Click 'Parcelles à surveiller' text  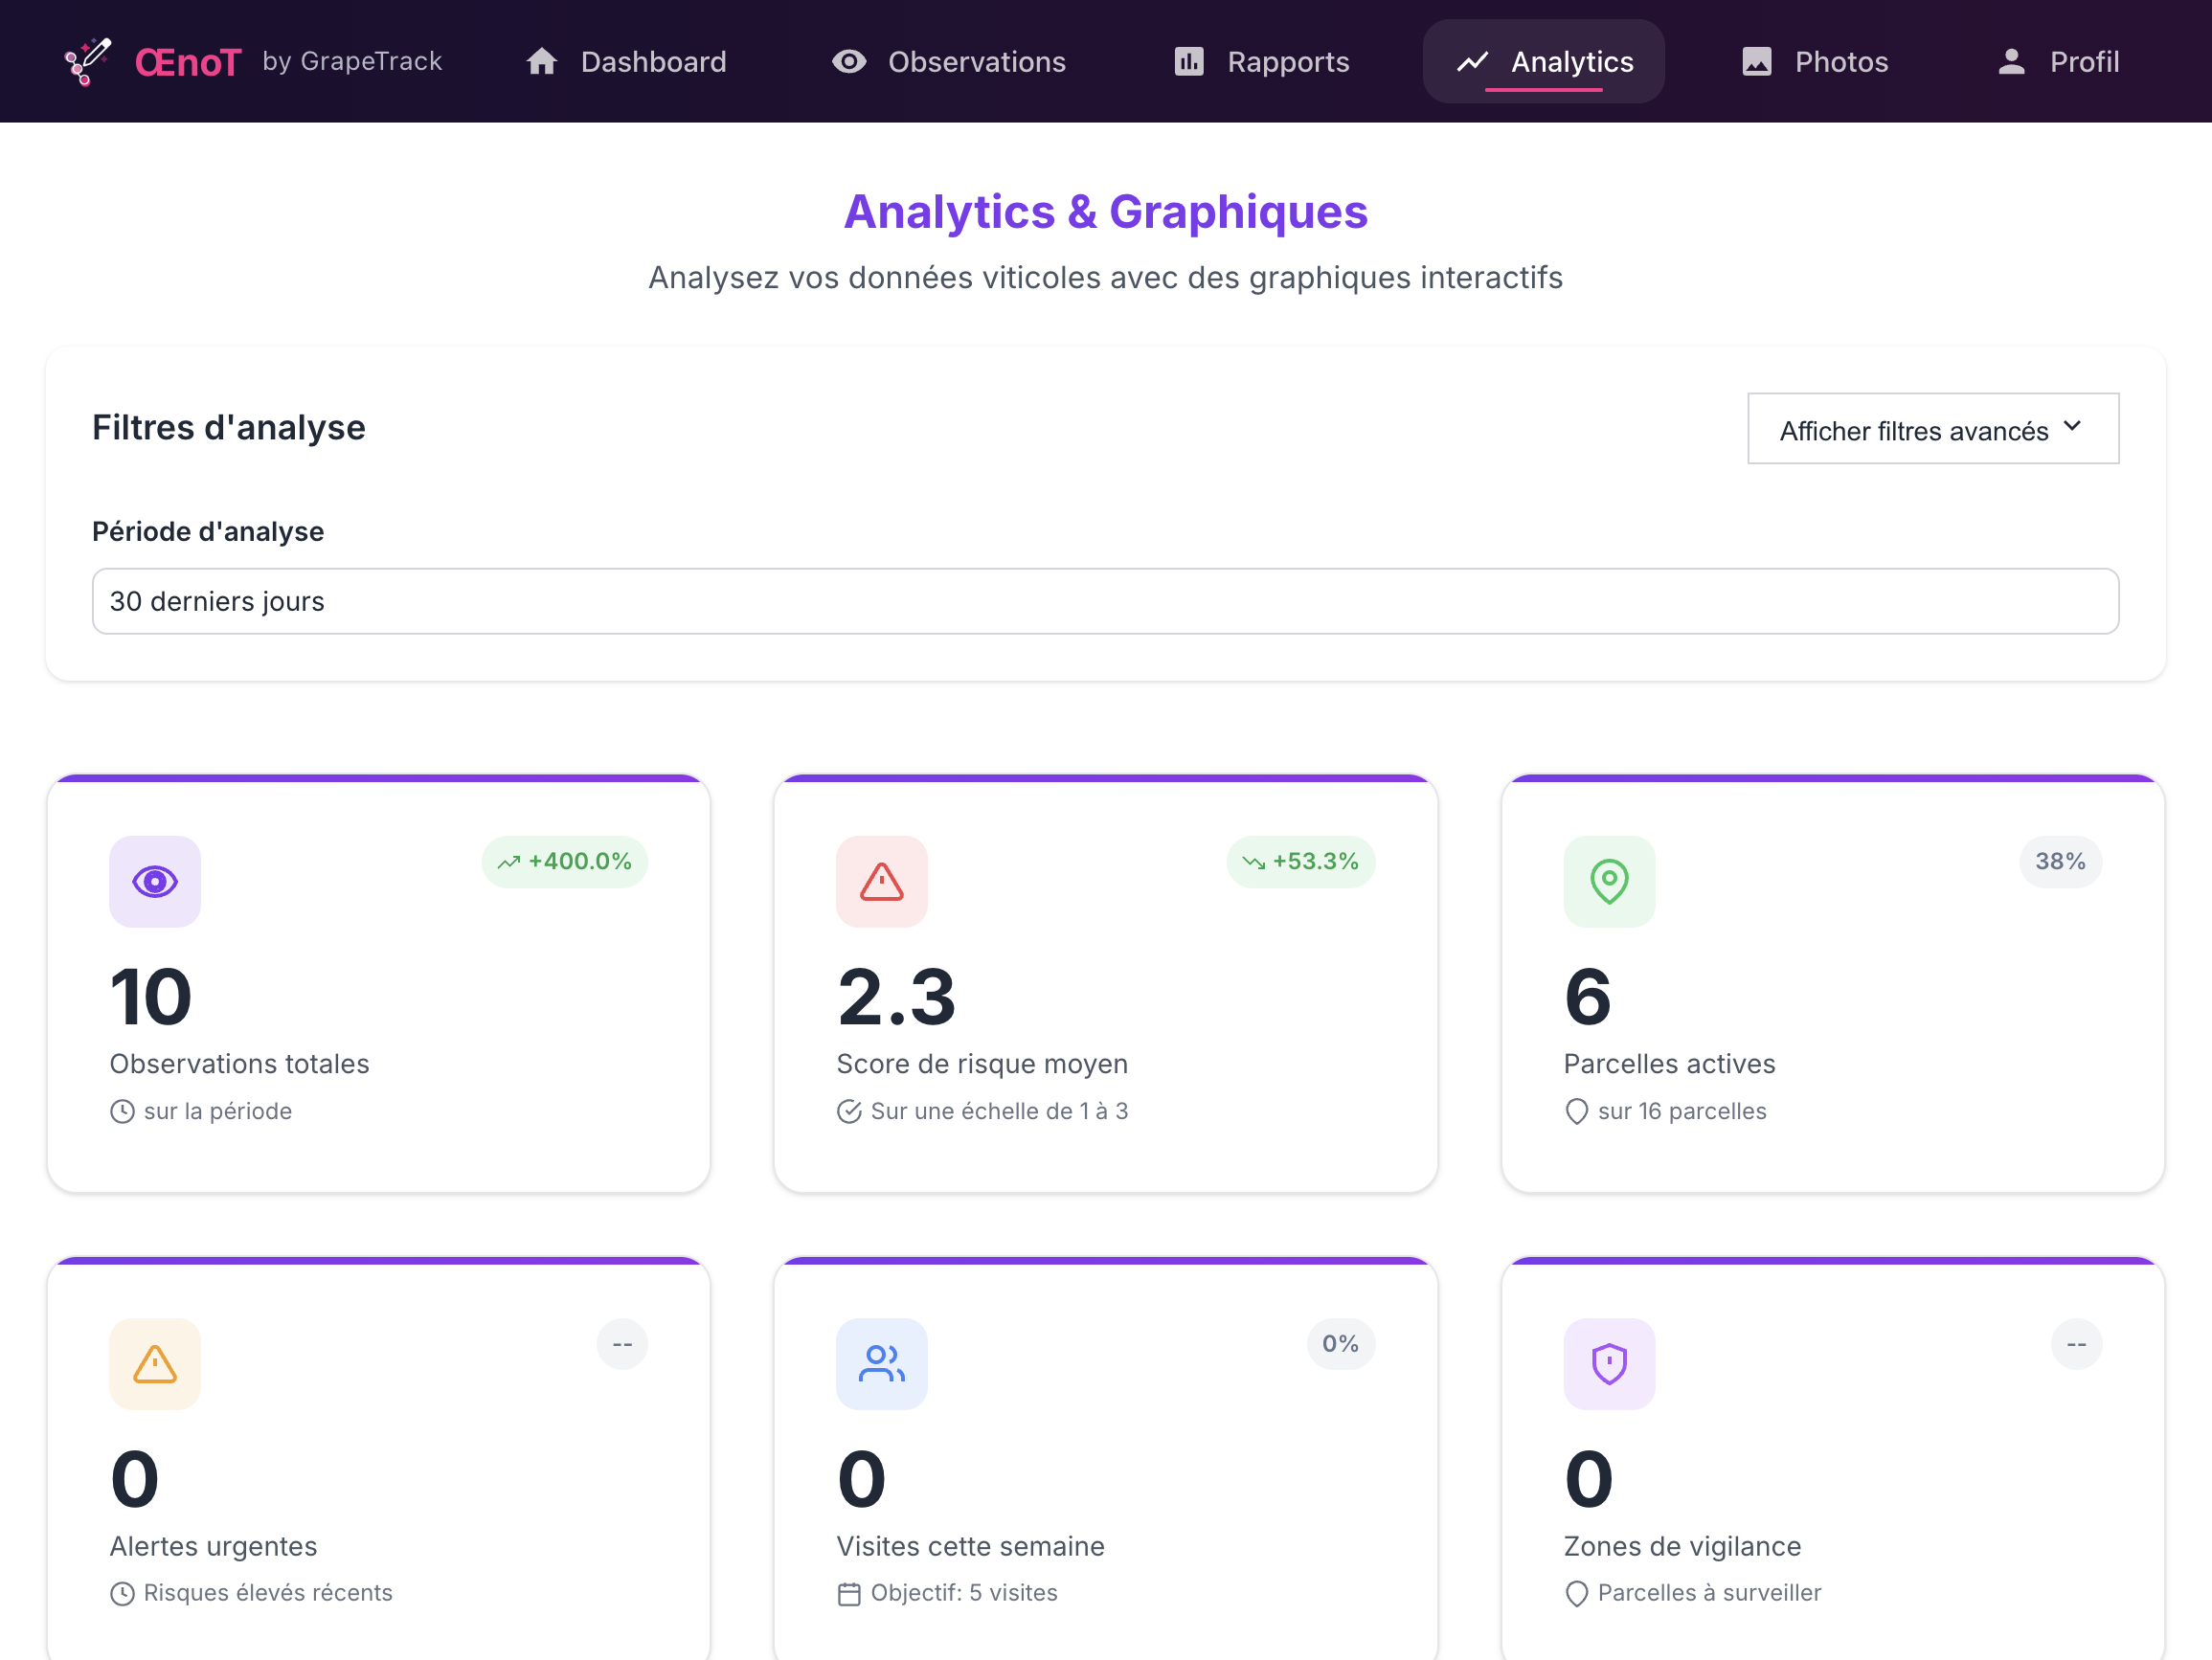pyautogui.click(x=1709, y=1593)
